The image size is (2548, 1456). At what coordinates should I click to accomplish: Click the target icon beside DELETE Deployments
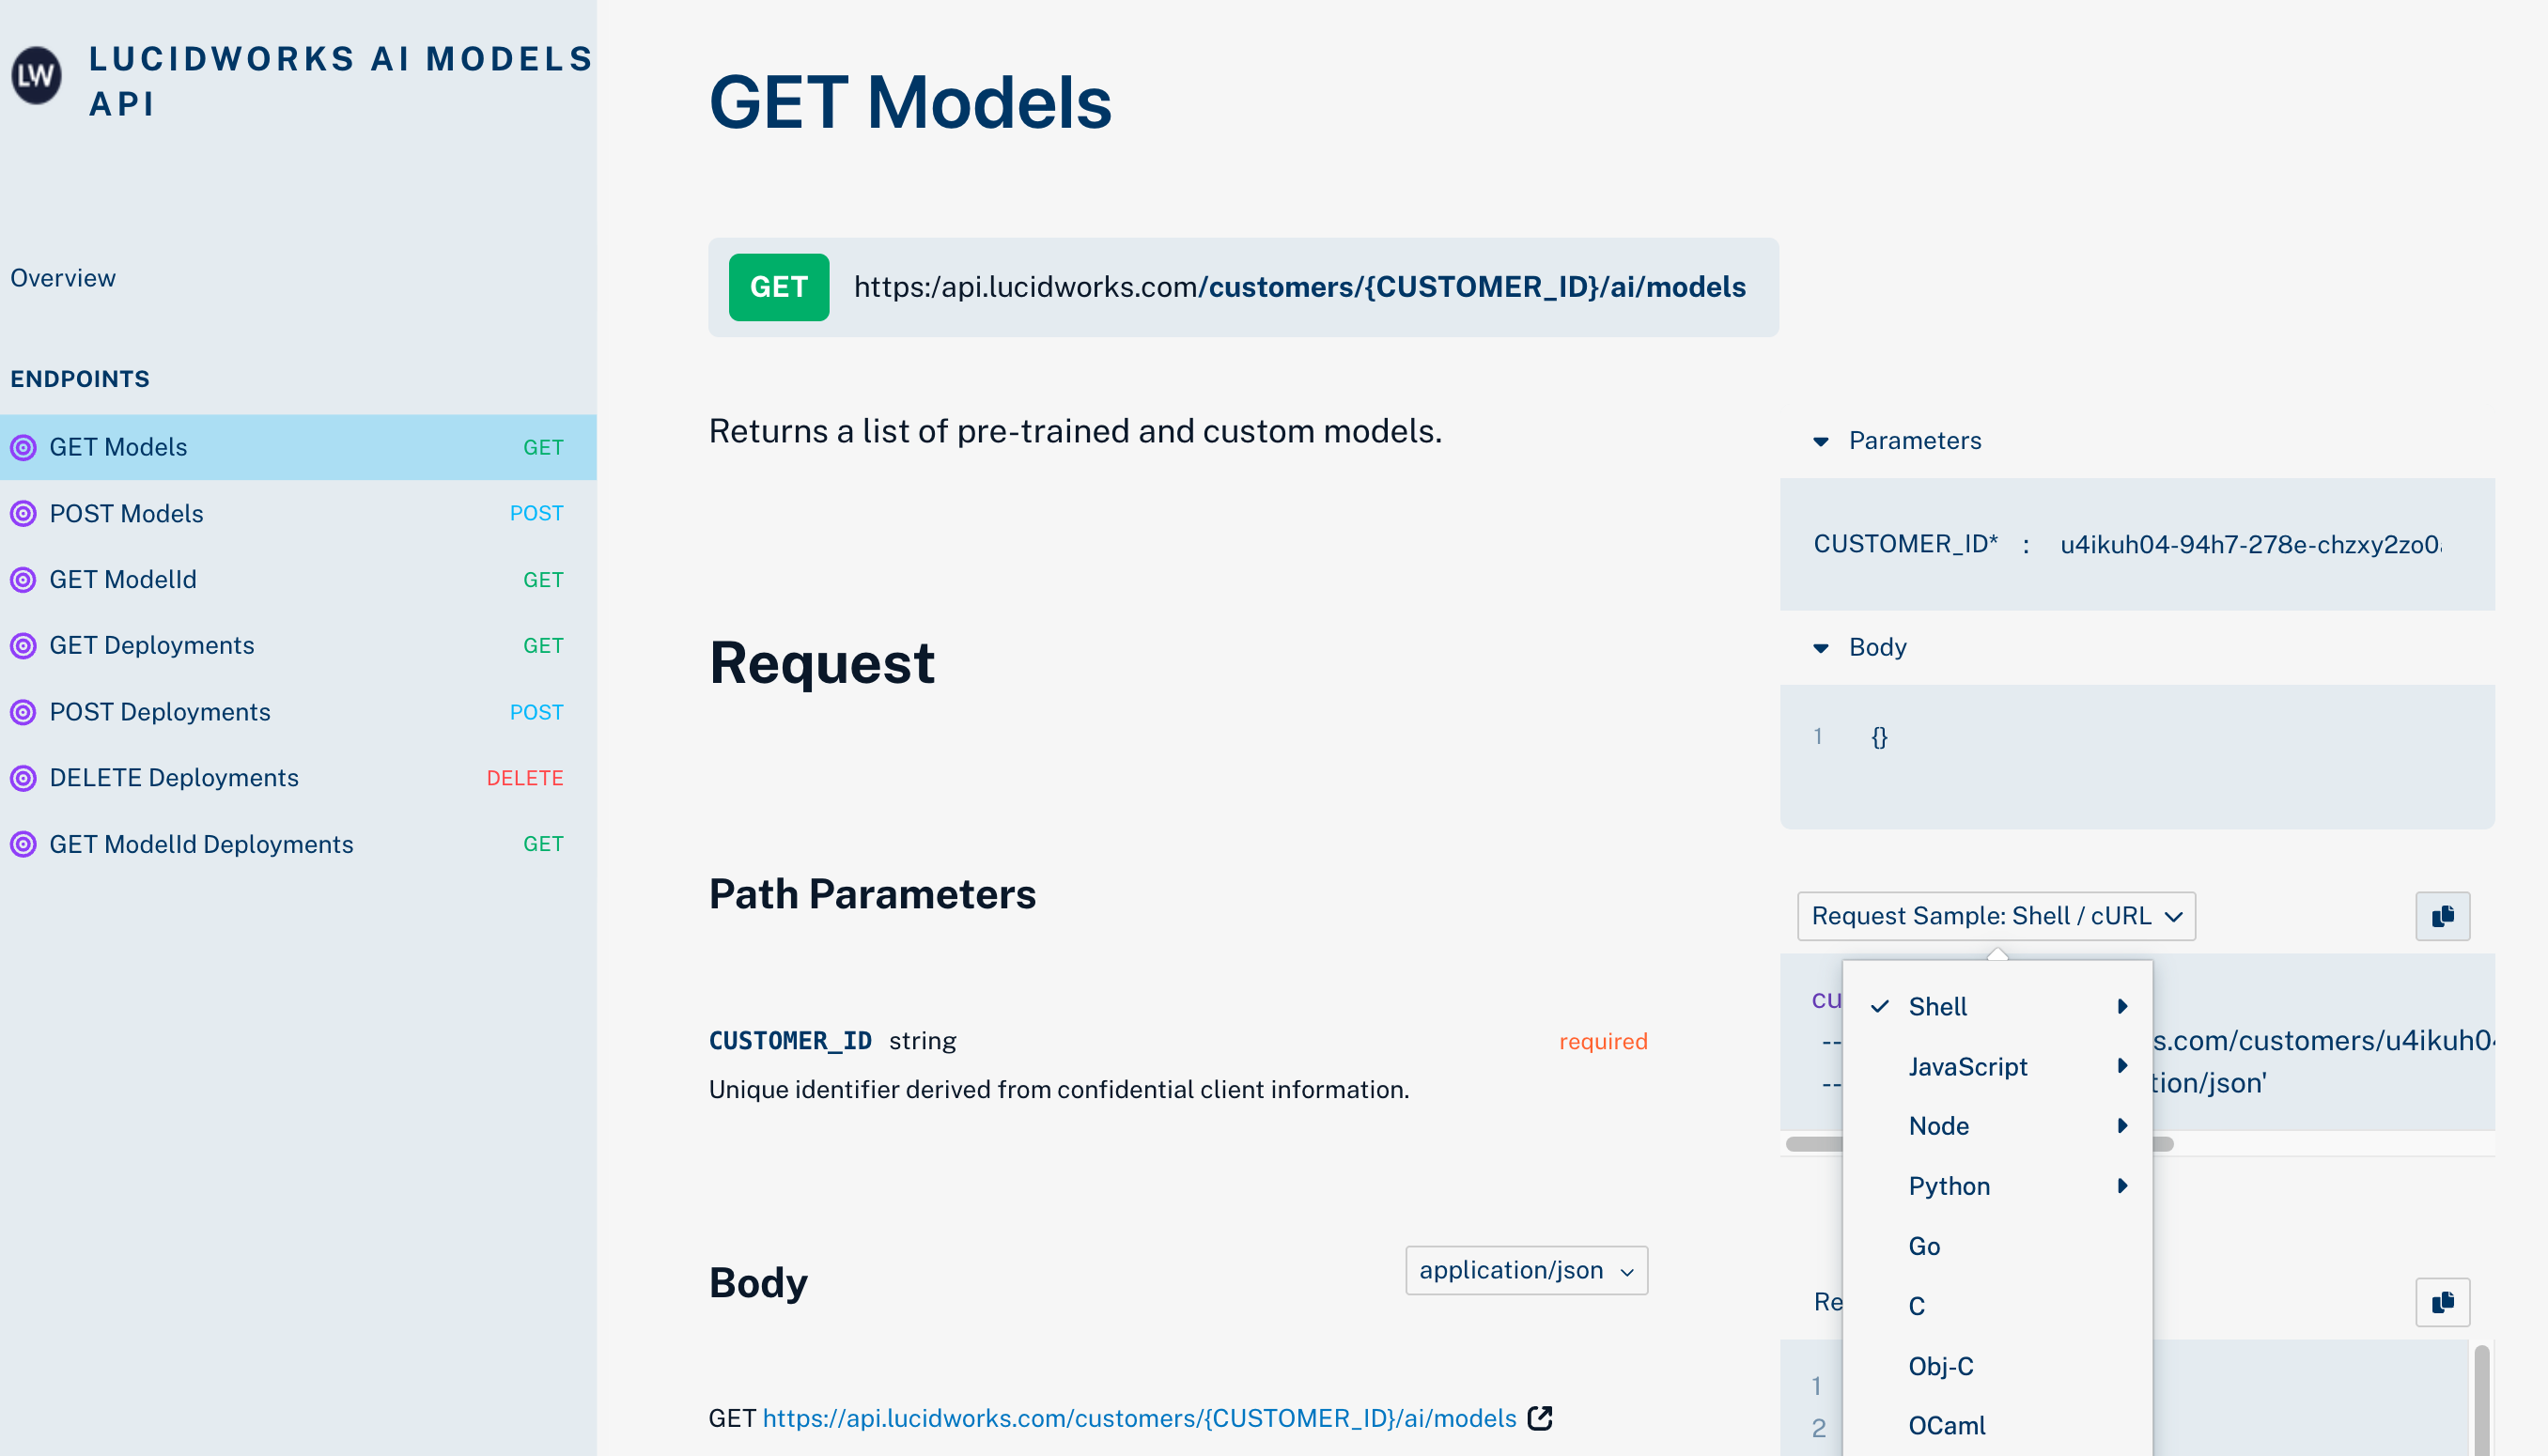(x=23, y=778)
